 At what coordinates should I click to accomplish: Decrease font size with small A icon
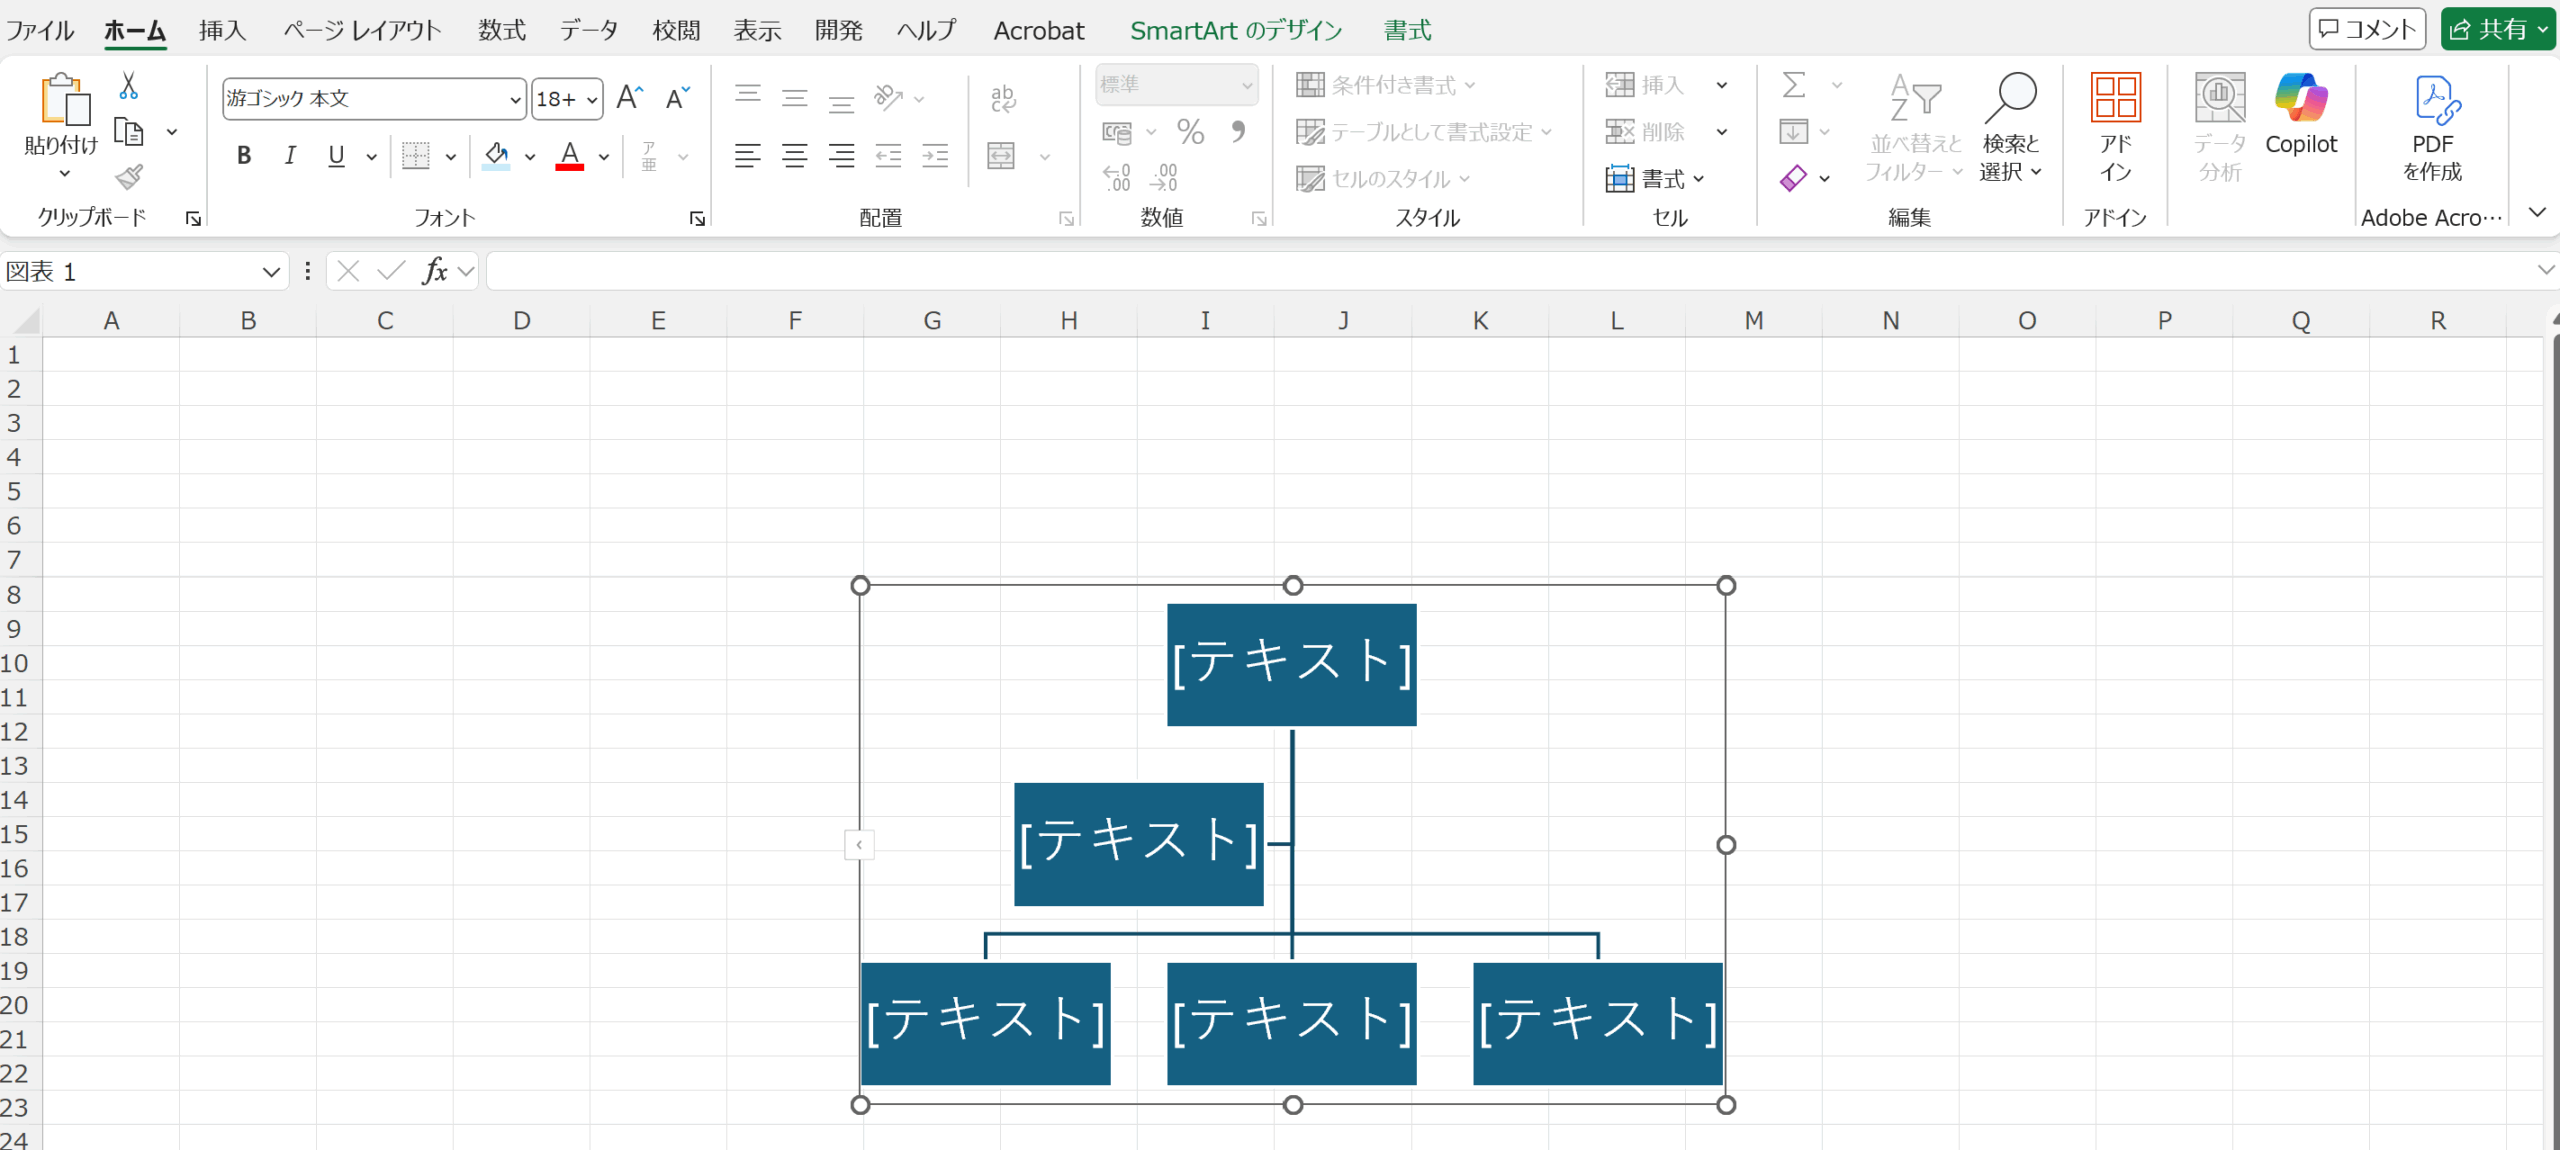click(x=678, y=98)
